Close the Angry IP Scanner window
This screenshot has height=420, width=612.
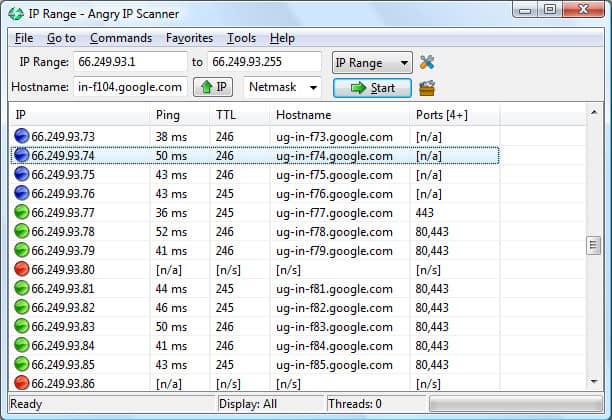pos(584,9)
